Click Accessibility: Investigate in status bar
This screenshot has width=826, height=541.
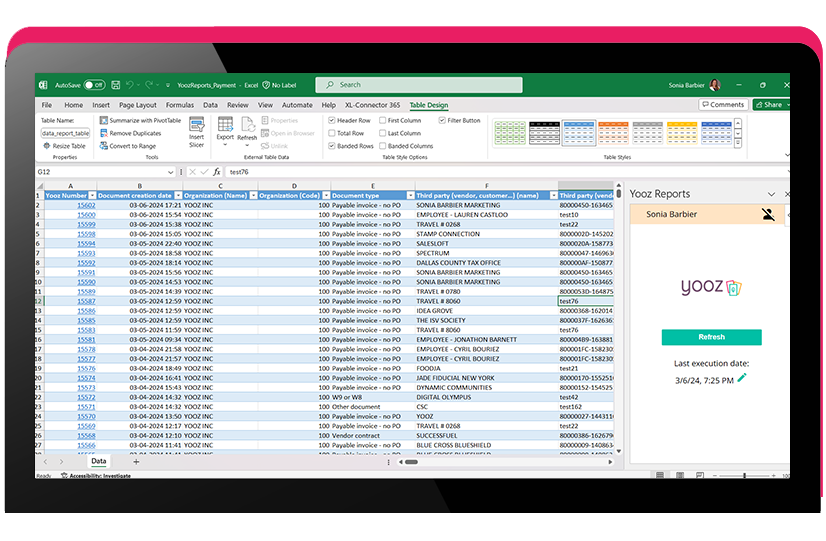coord(96,476)
